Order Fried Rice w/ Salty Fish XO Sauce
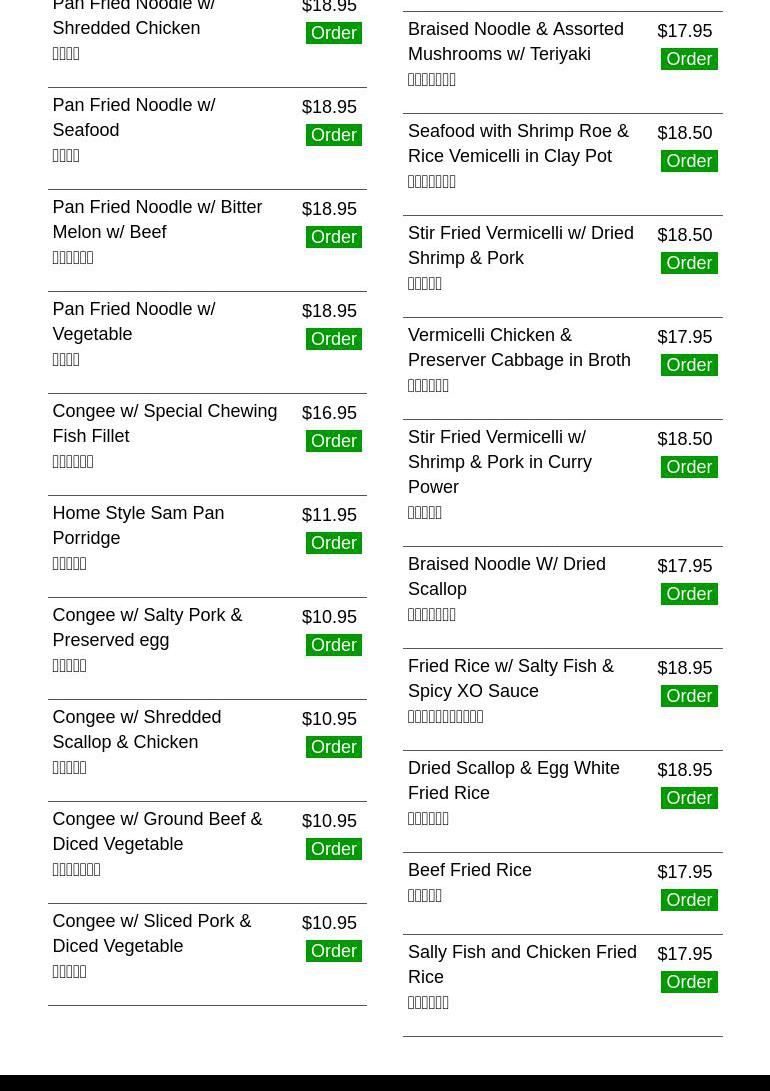The width and height of the screenshot is (770, 1091). tap(689, 696)
